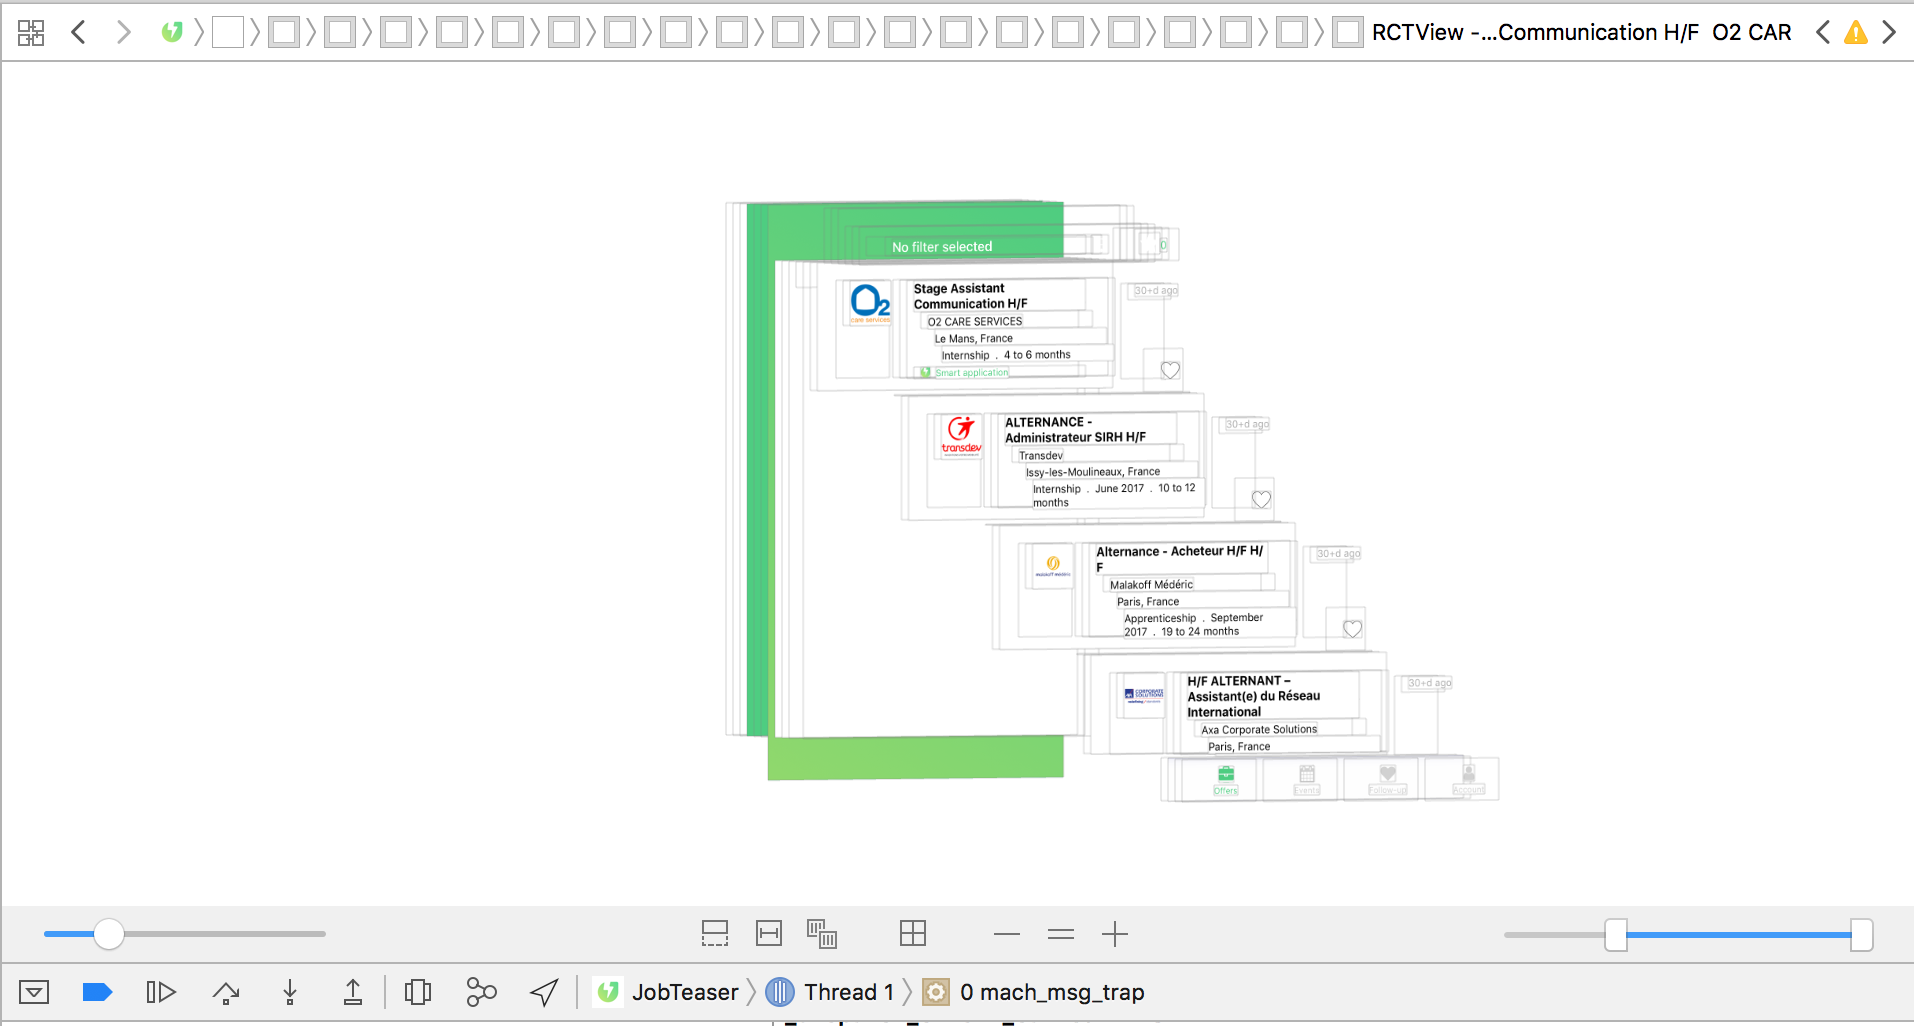Click the canvas view-spacing slider handle
Screen dimensions: 1914x1026
110,933
